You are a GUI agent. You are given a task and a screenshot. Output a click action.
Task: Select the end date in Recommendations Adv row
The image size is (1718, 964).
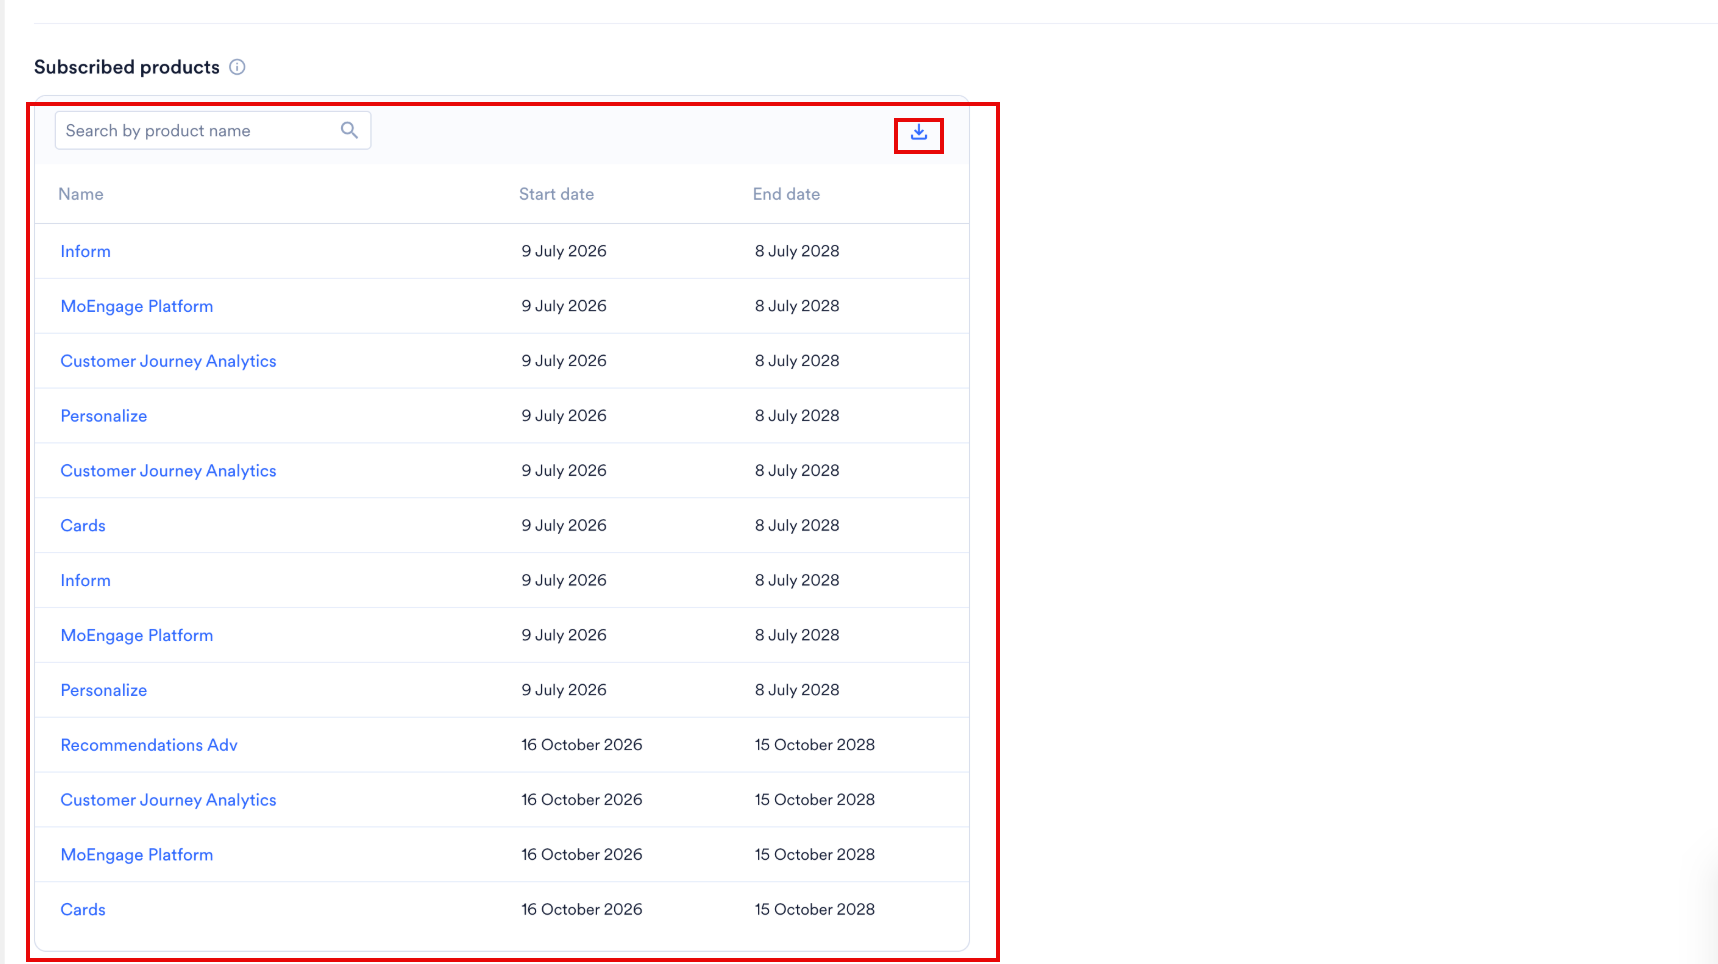pos(815,745)
